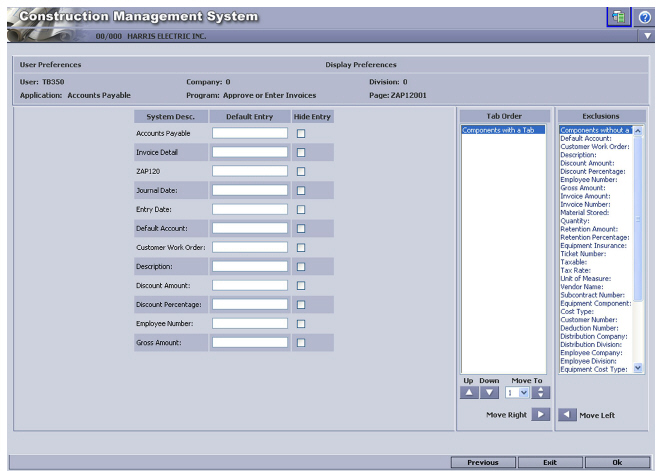Click Default Entry field for Journal Date

click(x=250, y=190)
